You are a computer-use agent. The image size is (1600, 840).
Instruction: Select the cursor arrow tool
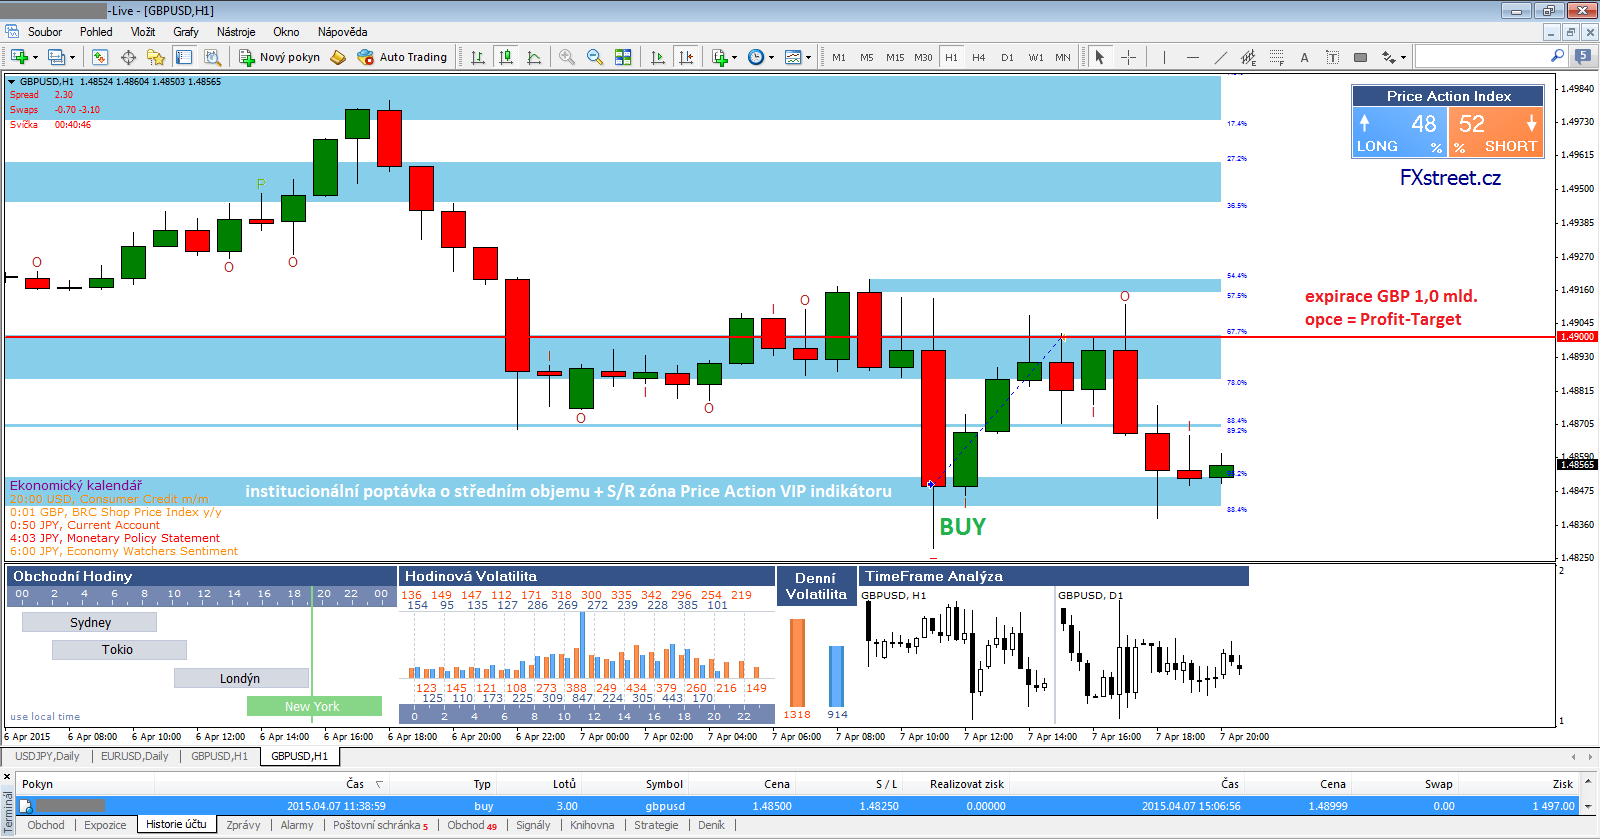coord(1100,57)
